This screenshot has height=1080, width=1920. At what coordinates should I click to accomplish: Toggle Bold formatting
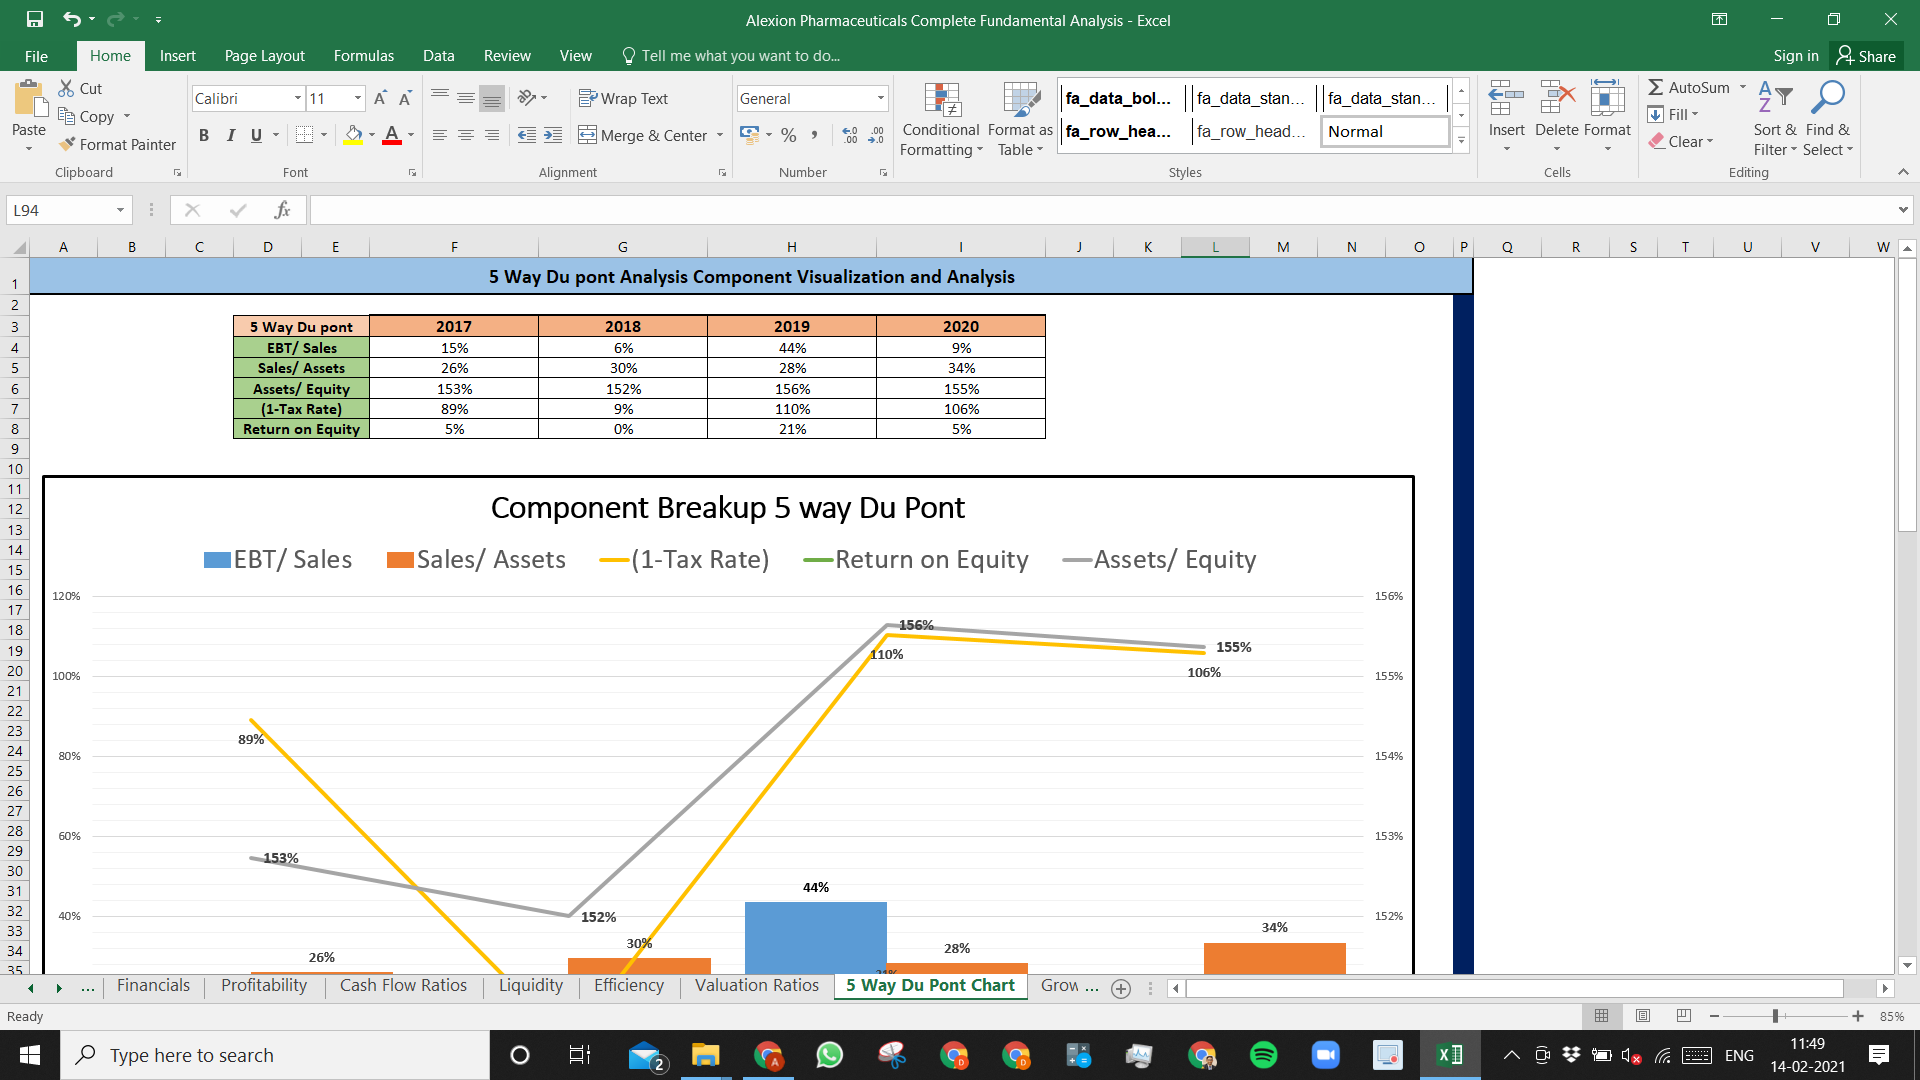pyautogui.click(x=204, y=135)
